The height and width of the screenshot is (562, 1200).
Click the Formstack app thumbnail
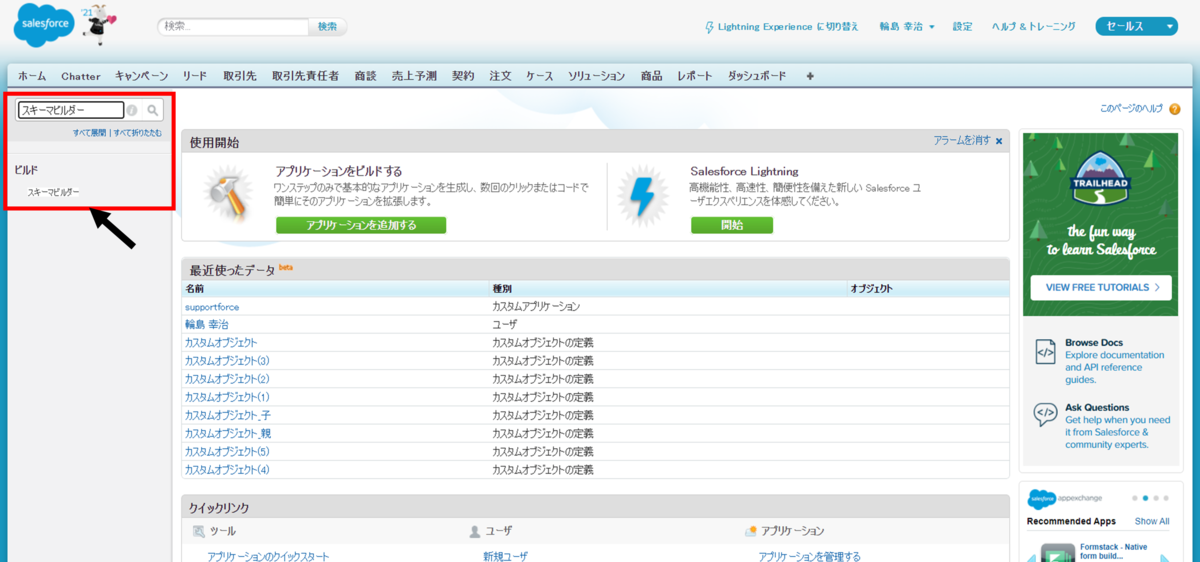(x=1057, y=552)
